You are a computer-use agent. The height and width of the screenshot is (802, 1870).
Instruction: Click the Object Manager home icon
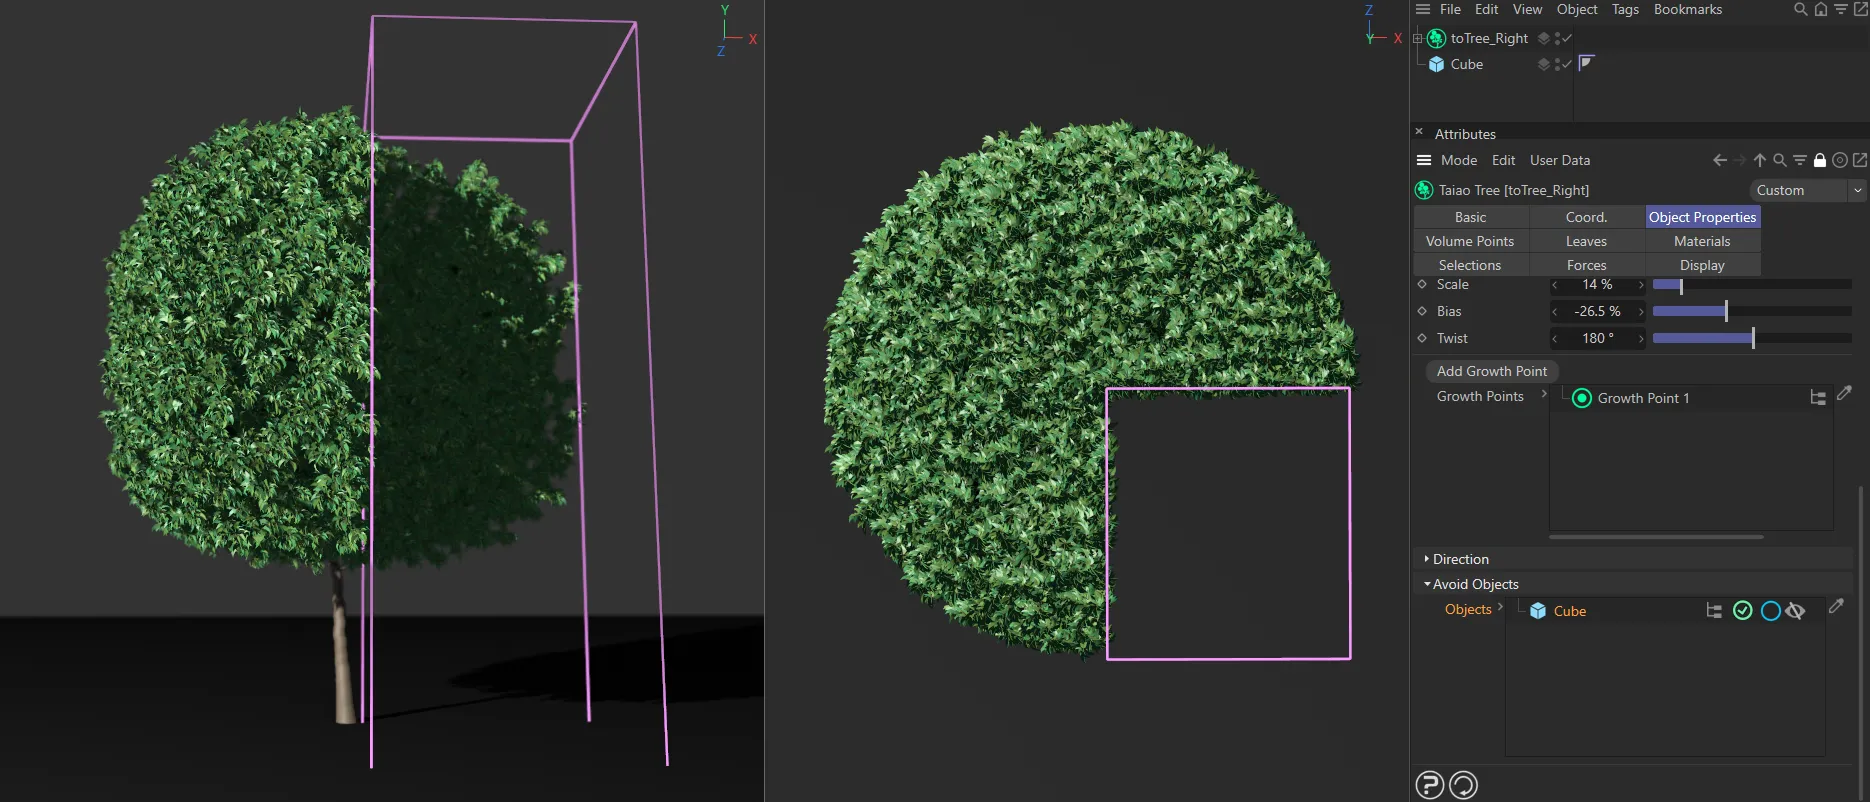[x=1821, y=9]
